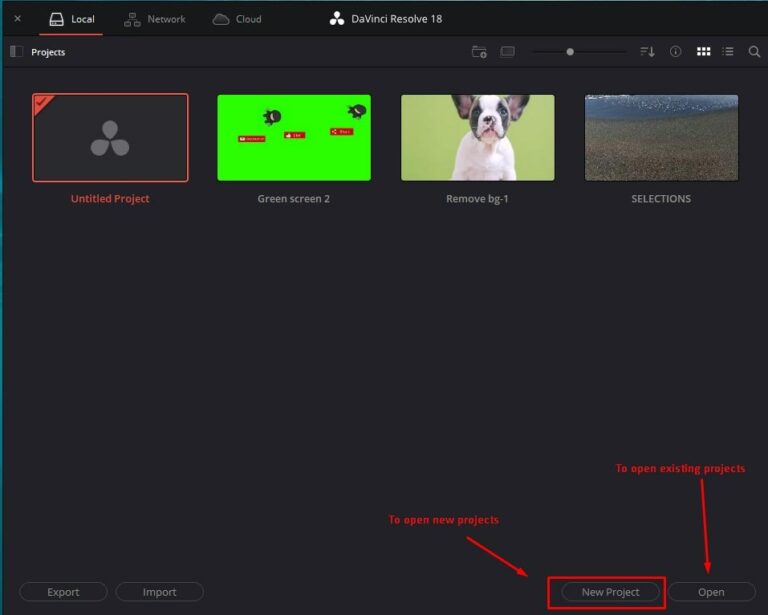This screenshot has height=615, width=768.
Task: Select the SELECTIONS project thumbnail
Action: coord(661,138)
